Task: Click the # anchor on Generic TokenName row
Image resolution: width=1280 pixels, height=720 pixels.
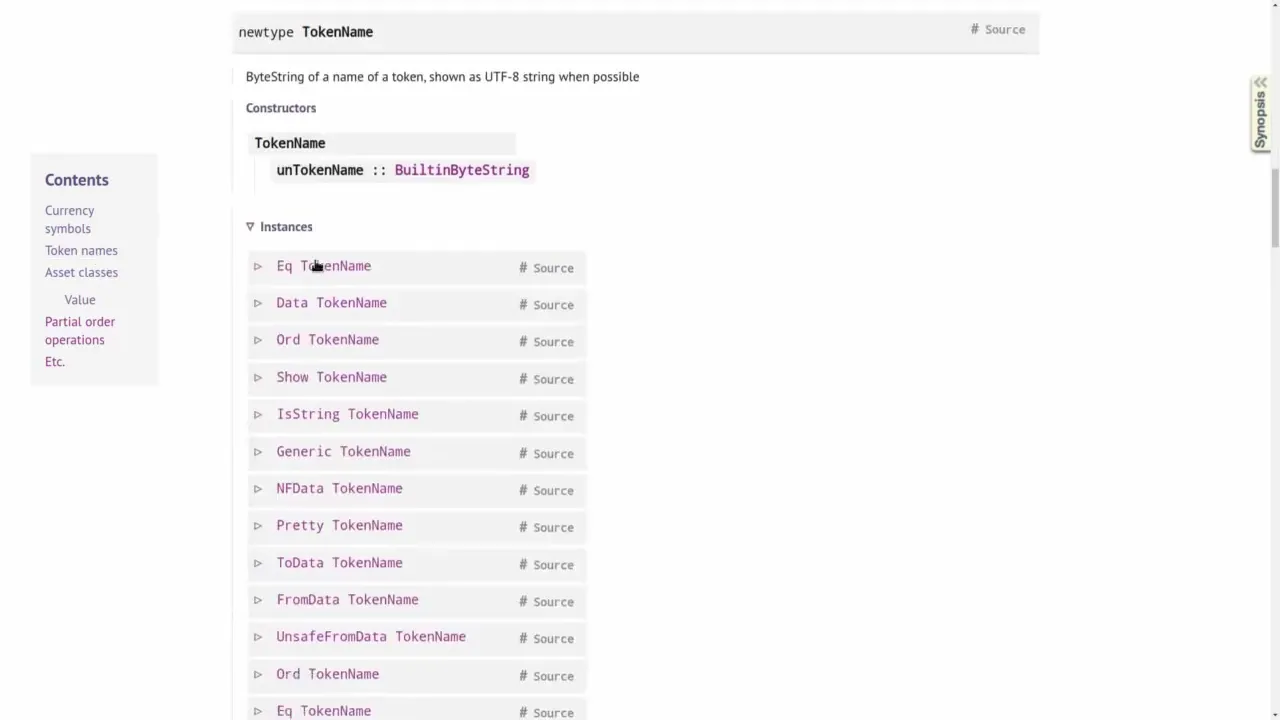Action: tap(523, 453)
